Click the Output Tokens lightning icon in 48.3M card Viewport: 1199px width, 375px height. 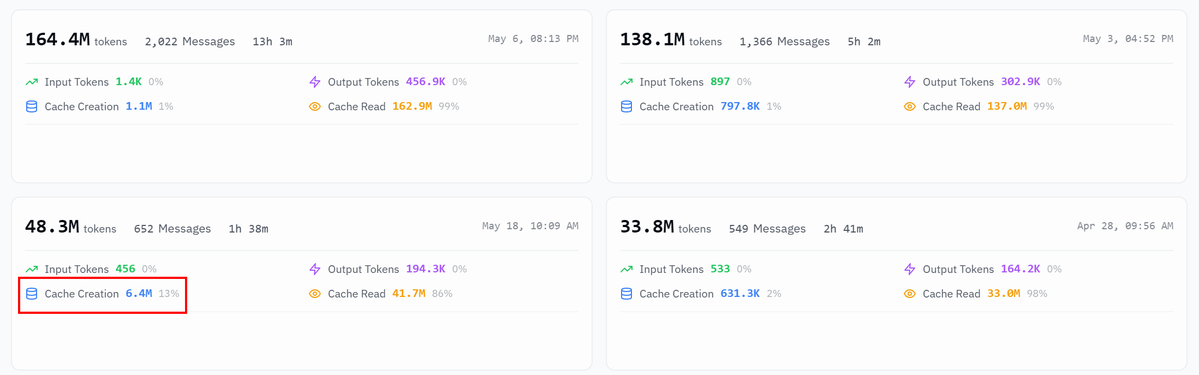[x=315, y=269]
